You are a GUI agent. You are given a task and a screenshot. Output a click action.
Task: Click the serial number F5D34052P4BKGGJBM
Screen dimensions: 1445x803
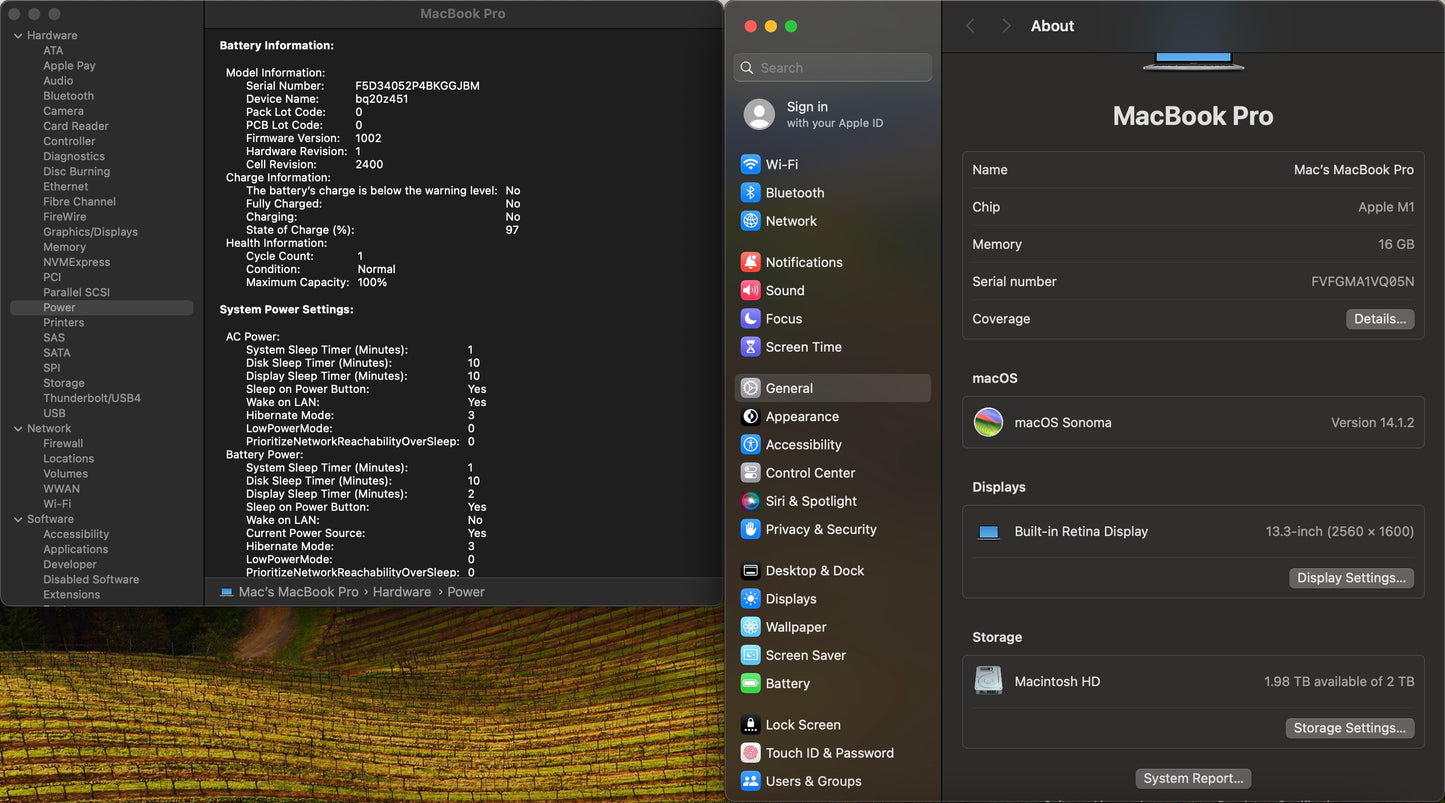point(417,86)
